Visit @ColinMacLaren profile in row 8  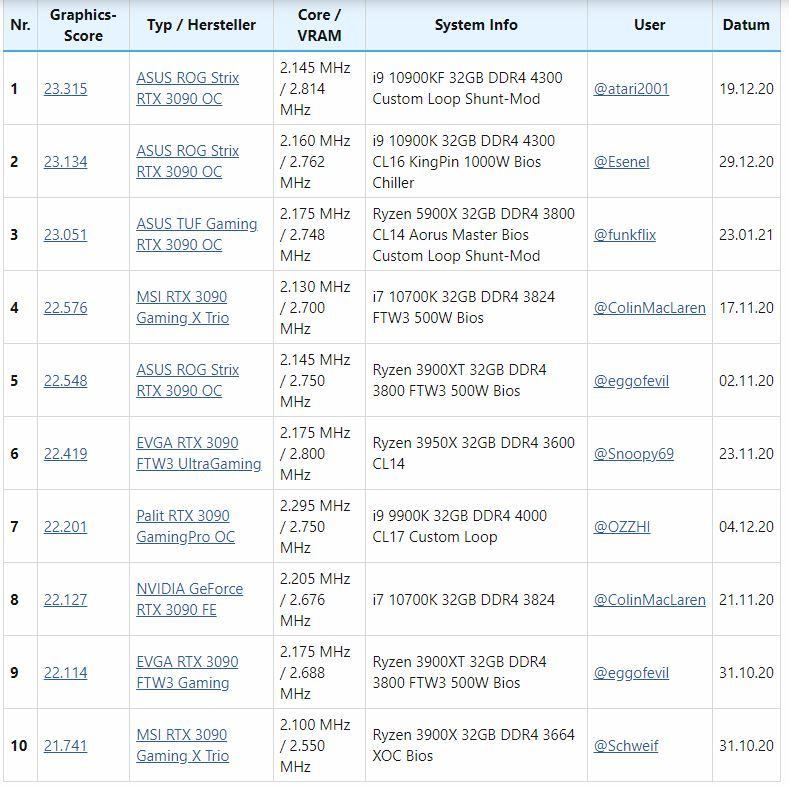click(x=650, y=600)
